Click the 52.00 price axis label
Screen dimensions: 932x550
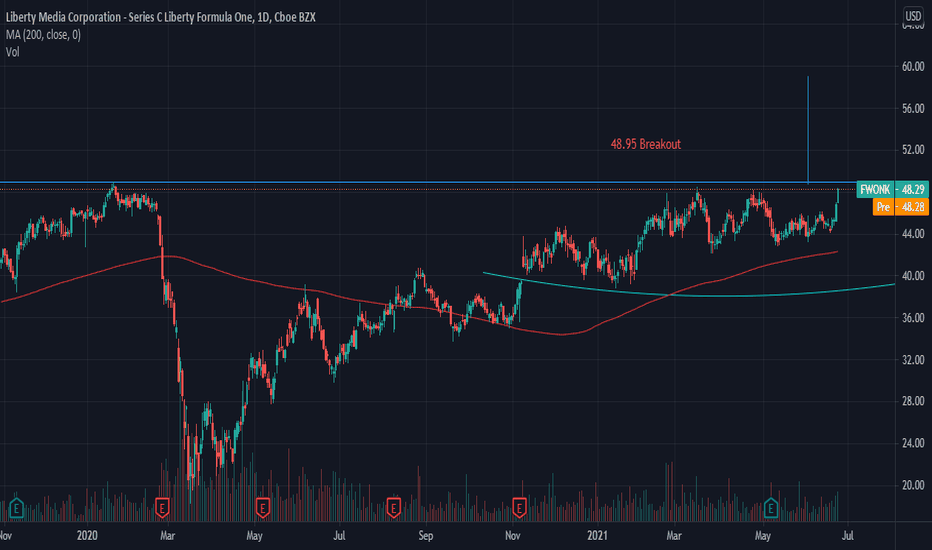click(913, 150)
